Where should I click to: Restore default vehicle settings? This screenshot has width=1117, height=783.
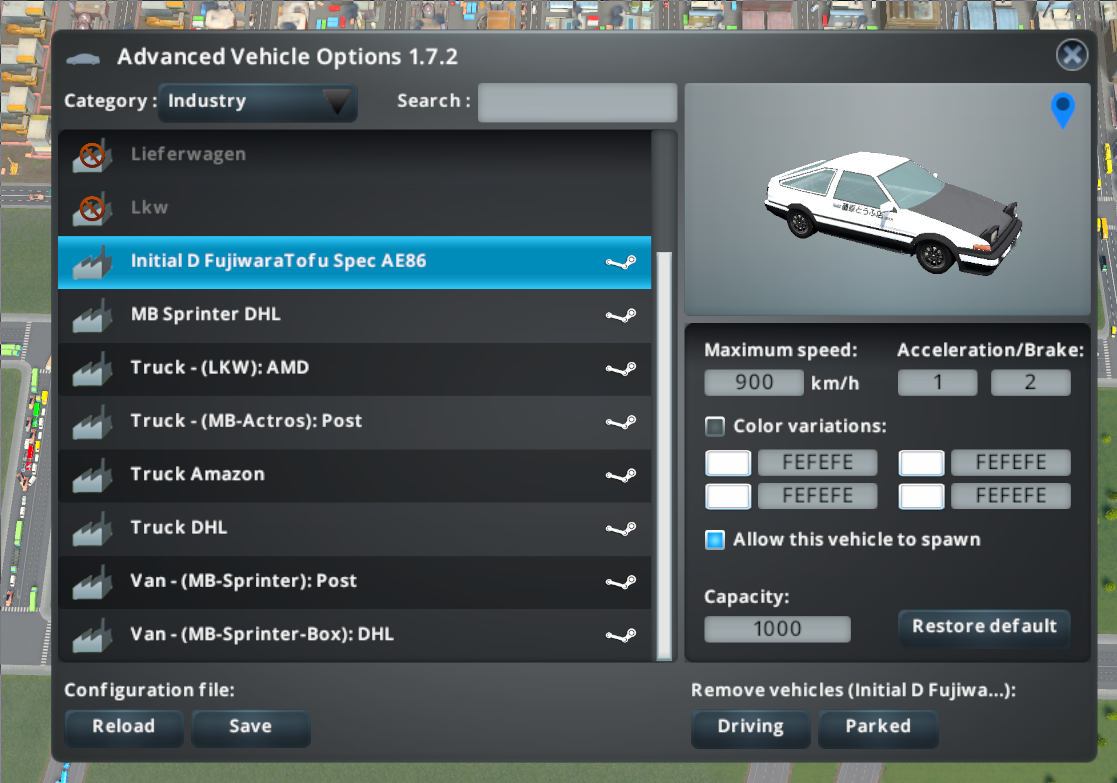pos(984,627)
